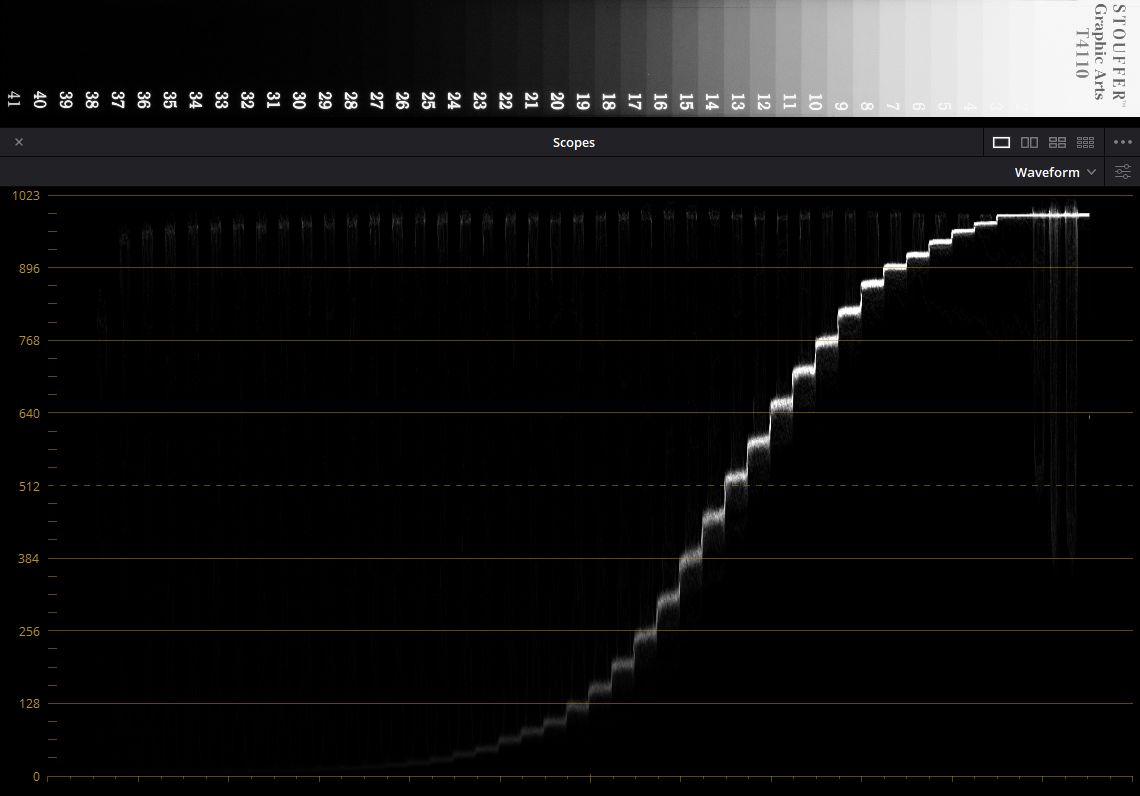Switch scopes to single-view layout
Viewport: 1140px width, 796px height.
1001,142
